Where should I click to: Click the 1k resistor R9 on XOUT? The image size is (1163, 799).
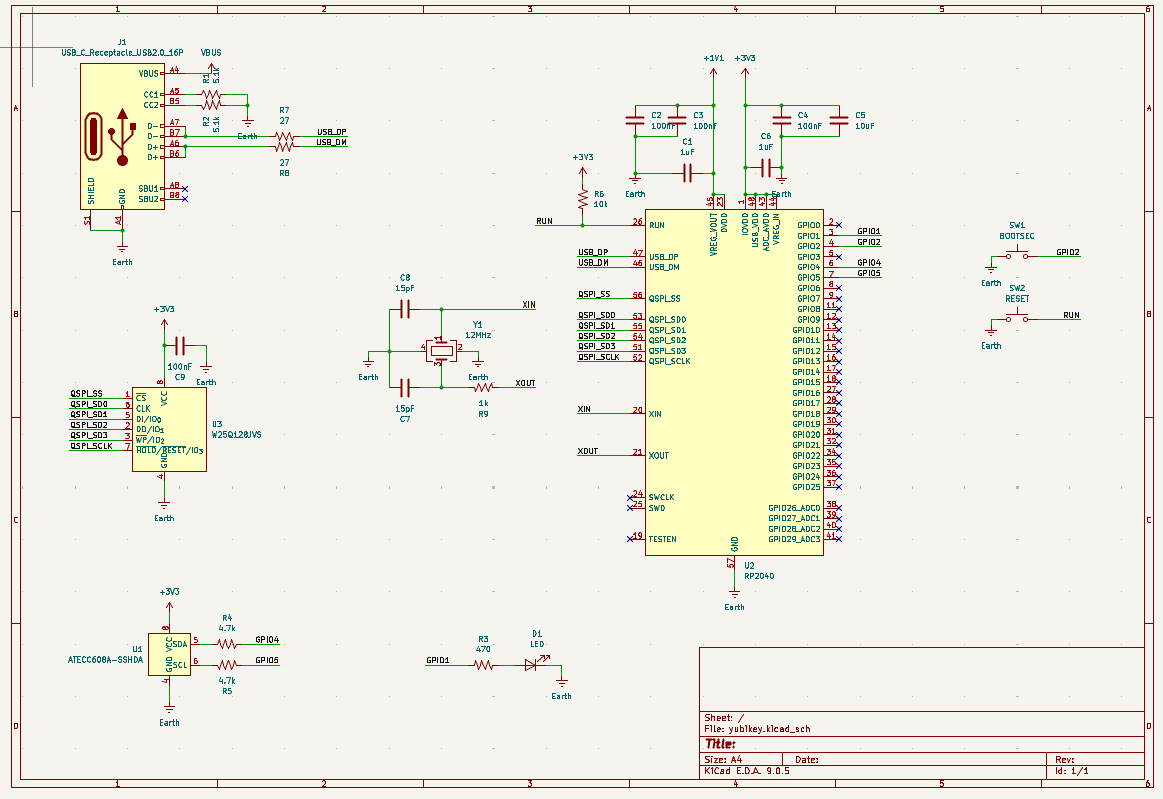(483, 387)
